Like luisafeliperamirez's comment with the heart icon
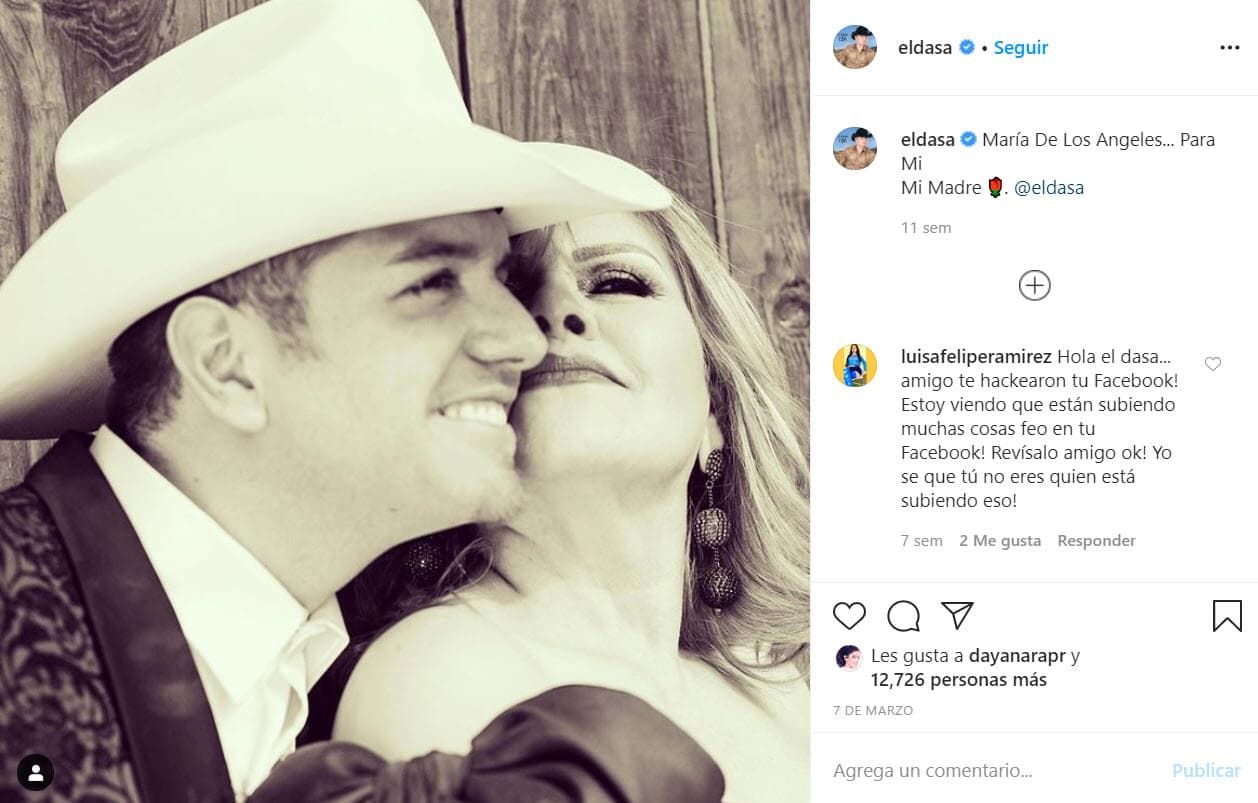 point(1213,364)
